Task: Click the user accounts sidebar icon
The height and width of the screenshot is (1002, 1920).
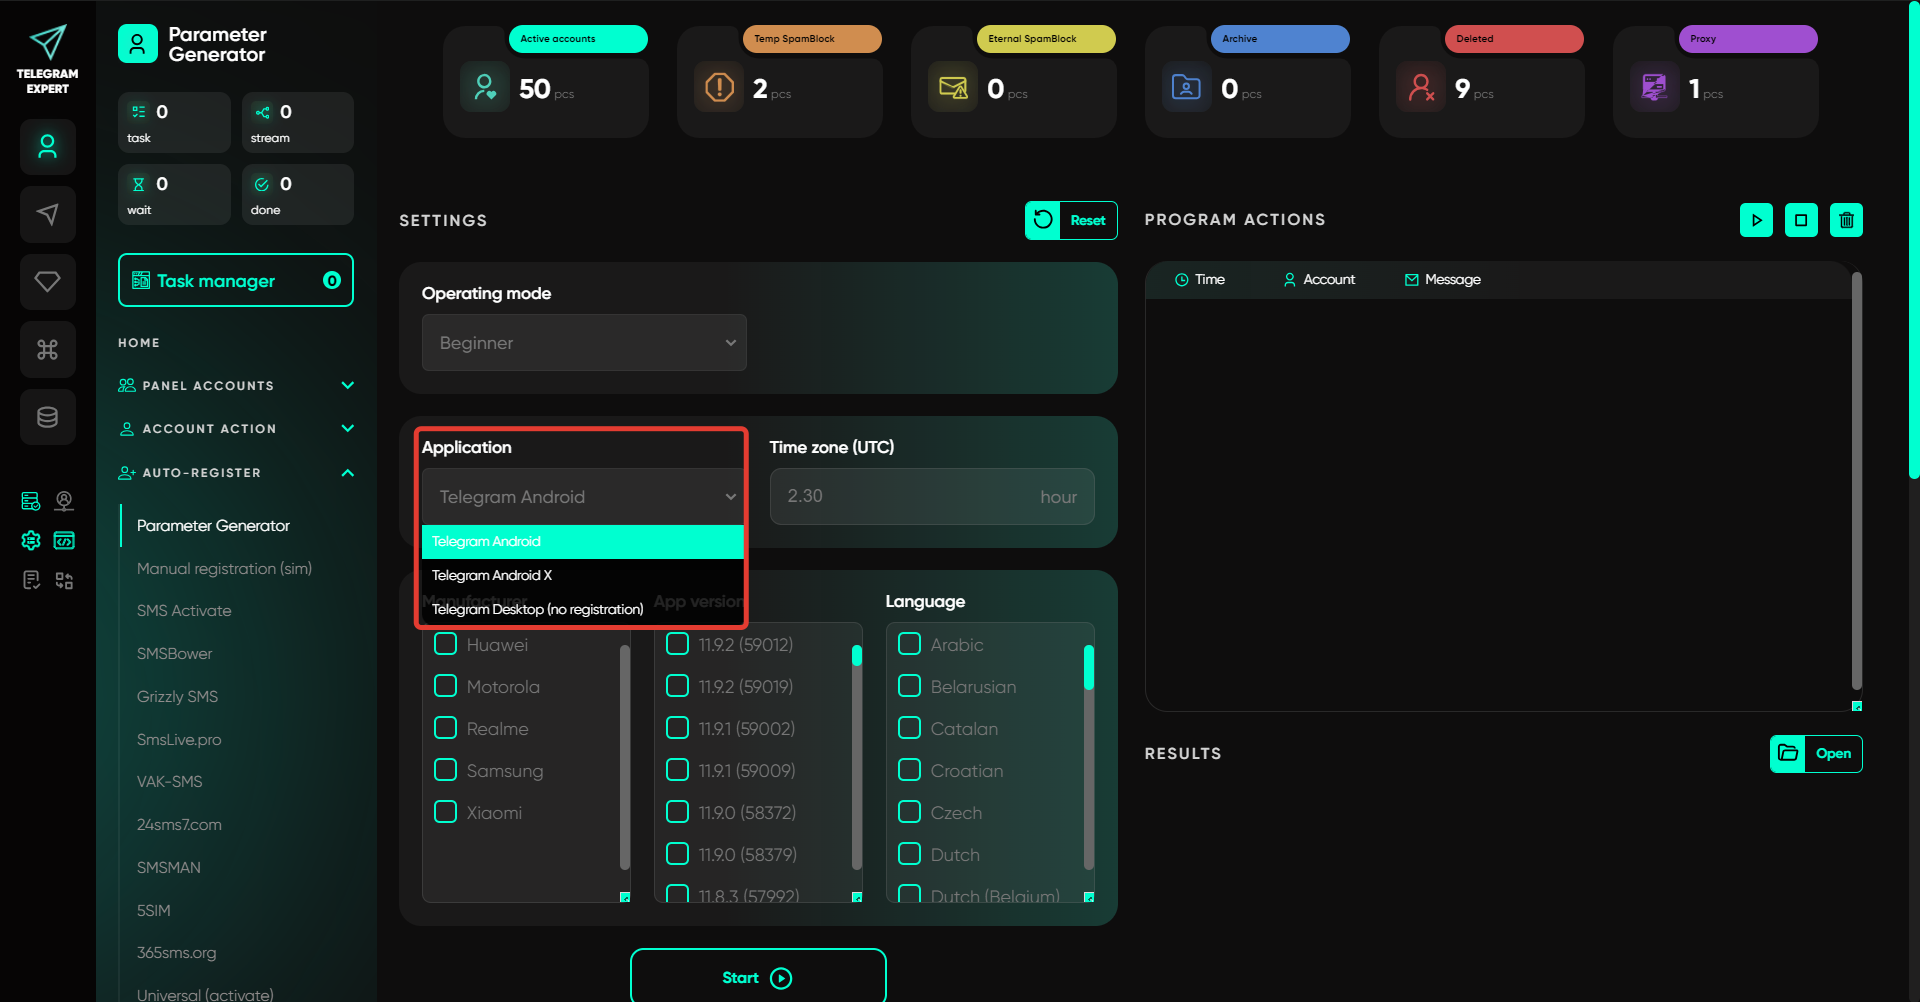Action: click(x=47, y=147)
